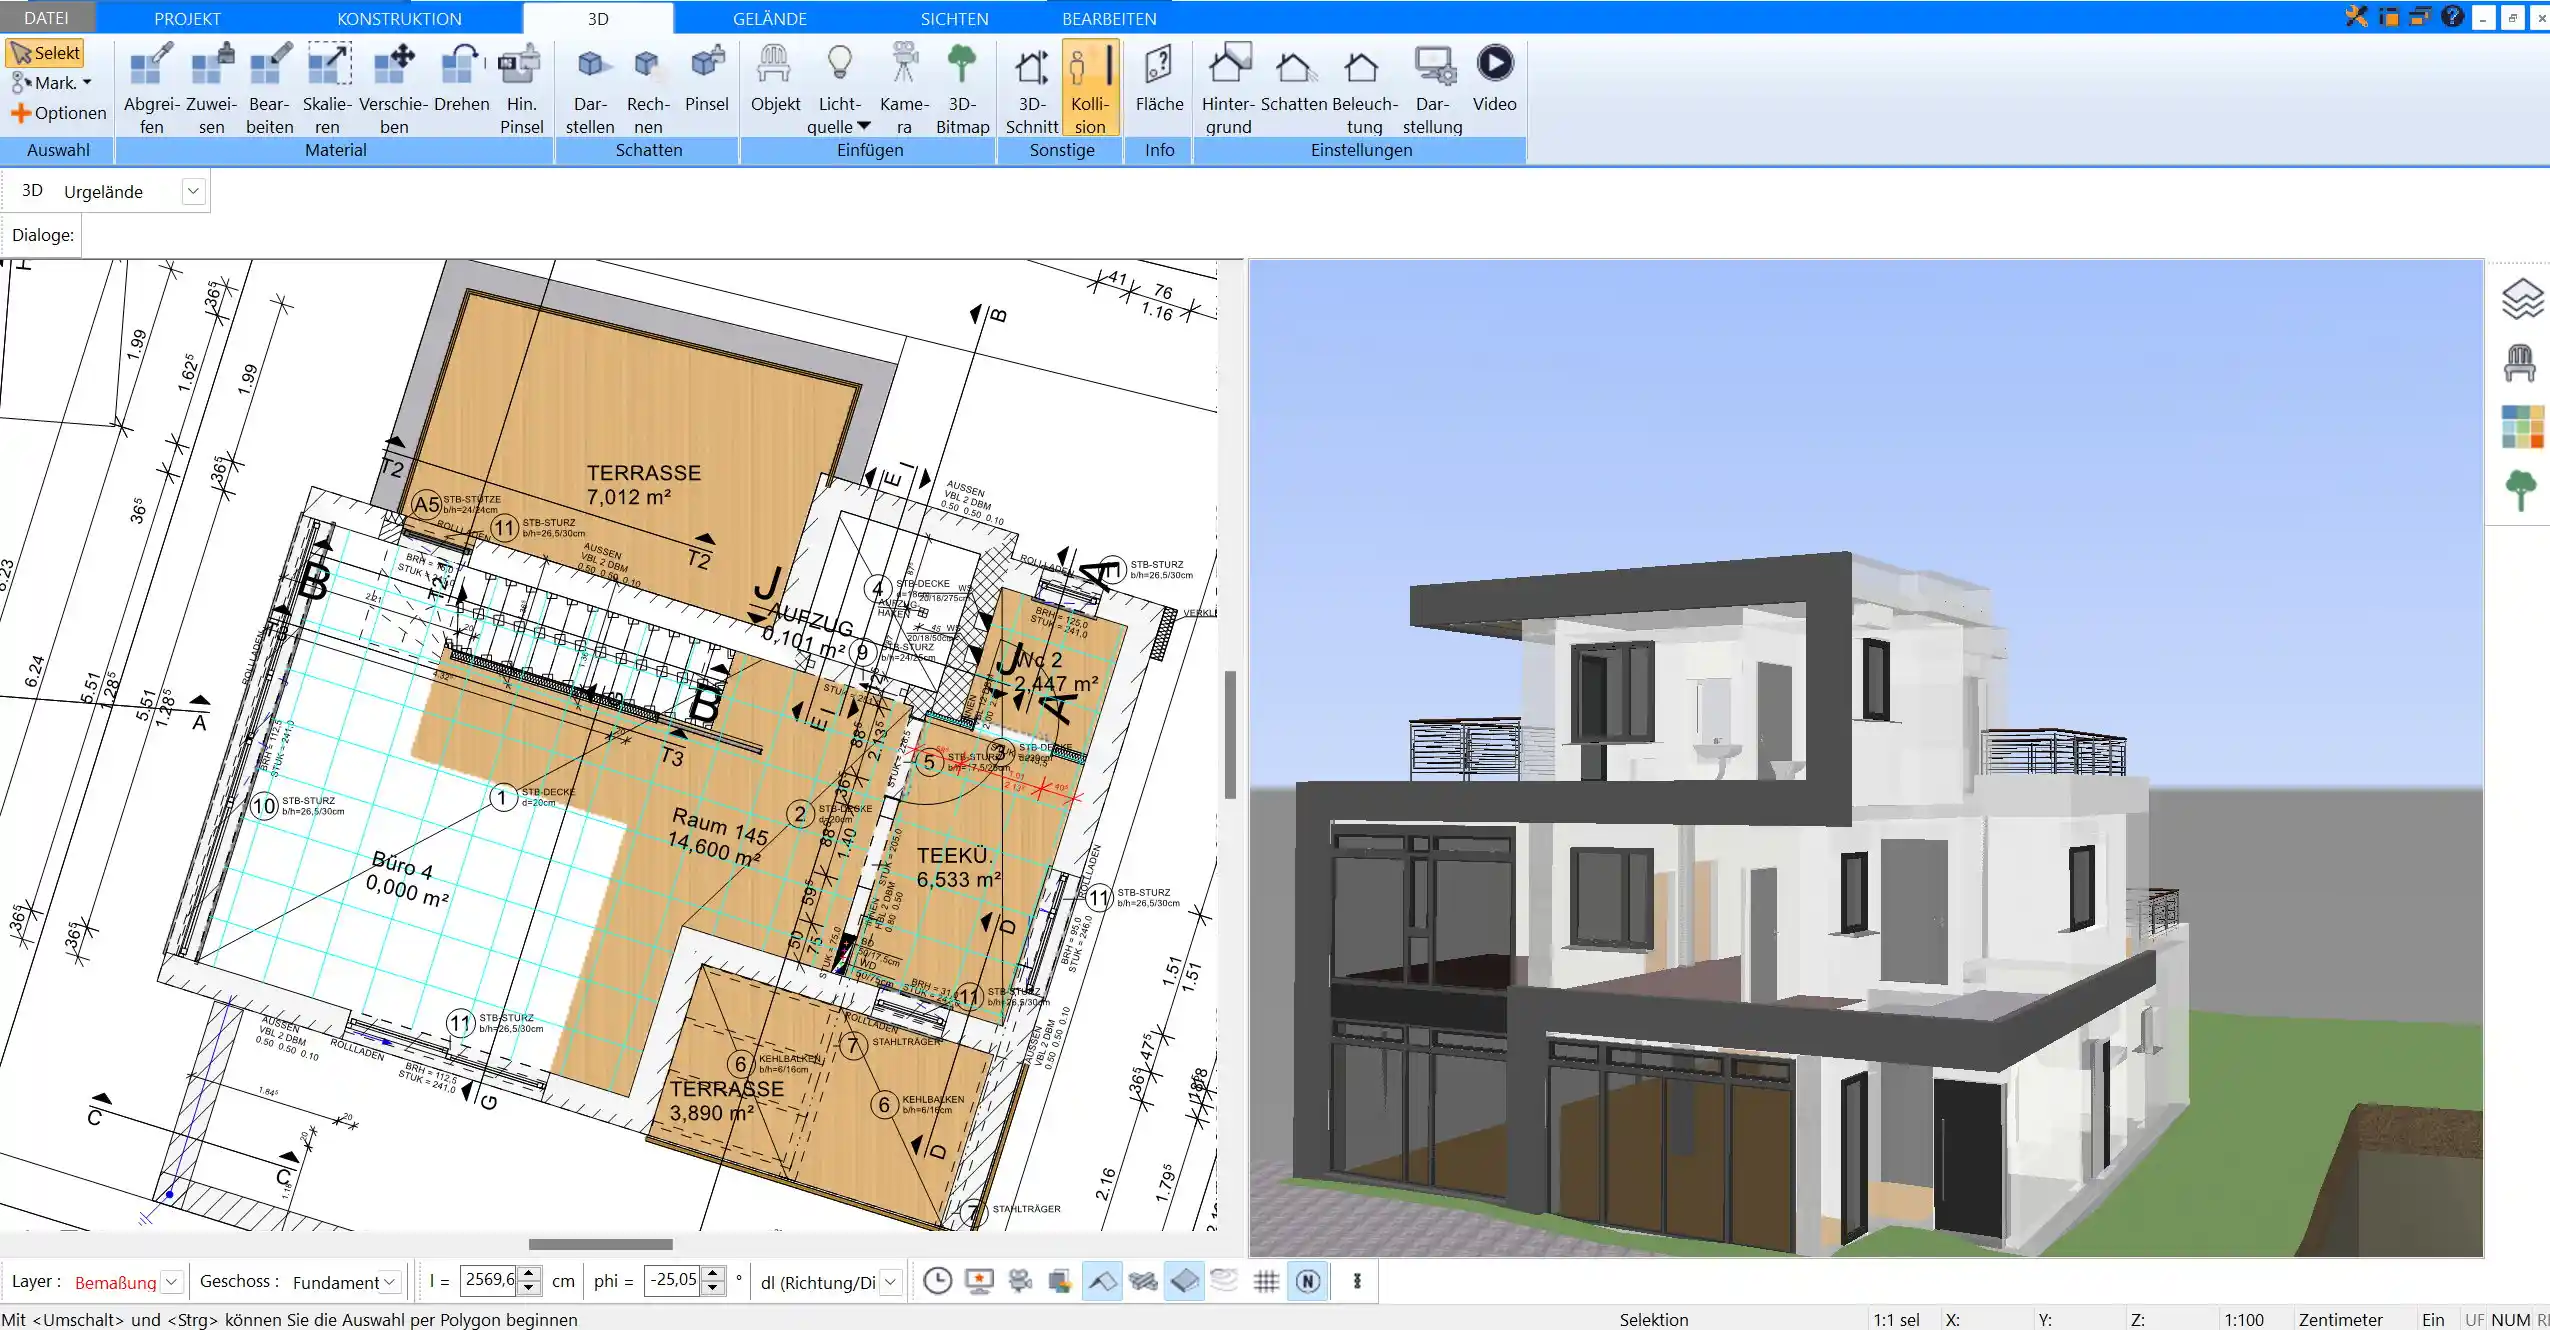Switch to the KONSTRUKTION tab
The width and height of the screenshot is (2550, 1330).
pyautogui.click(x=399, y=18)
